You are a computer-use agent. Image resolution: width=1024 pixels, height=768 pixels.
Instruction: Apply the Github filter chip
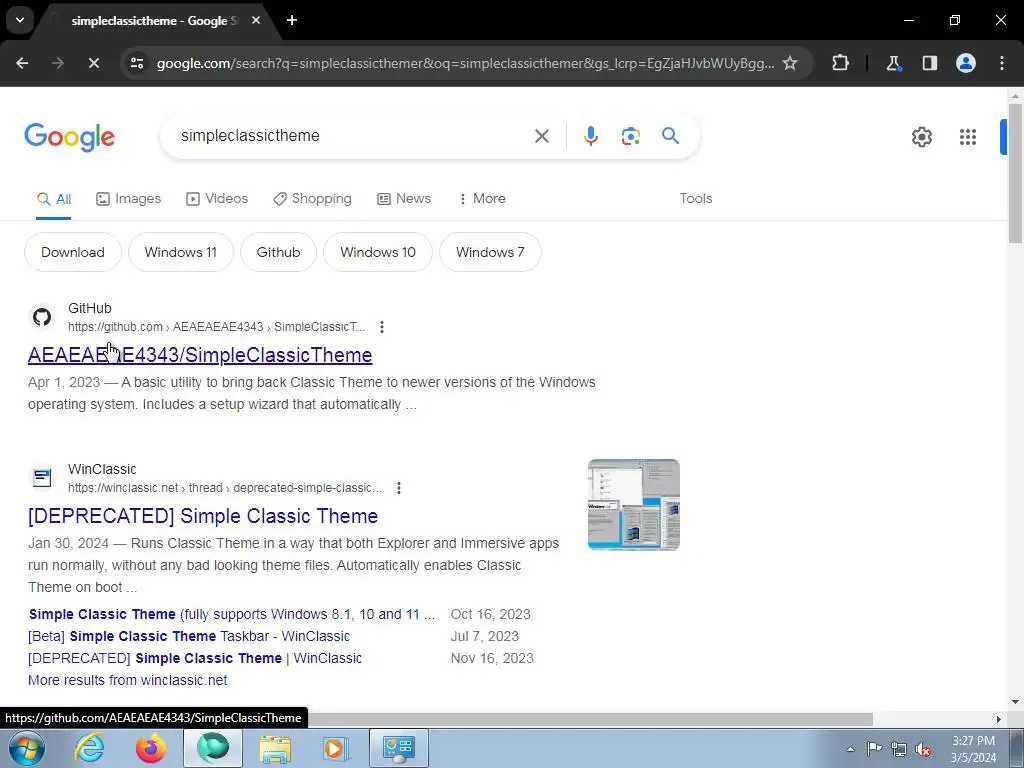click(278, 252)
